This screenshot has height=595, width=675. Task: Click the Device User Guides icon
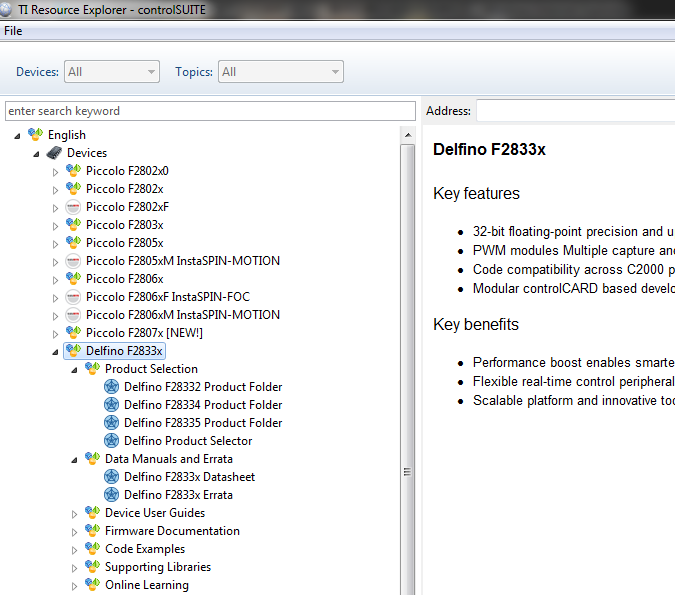(92, 512)
